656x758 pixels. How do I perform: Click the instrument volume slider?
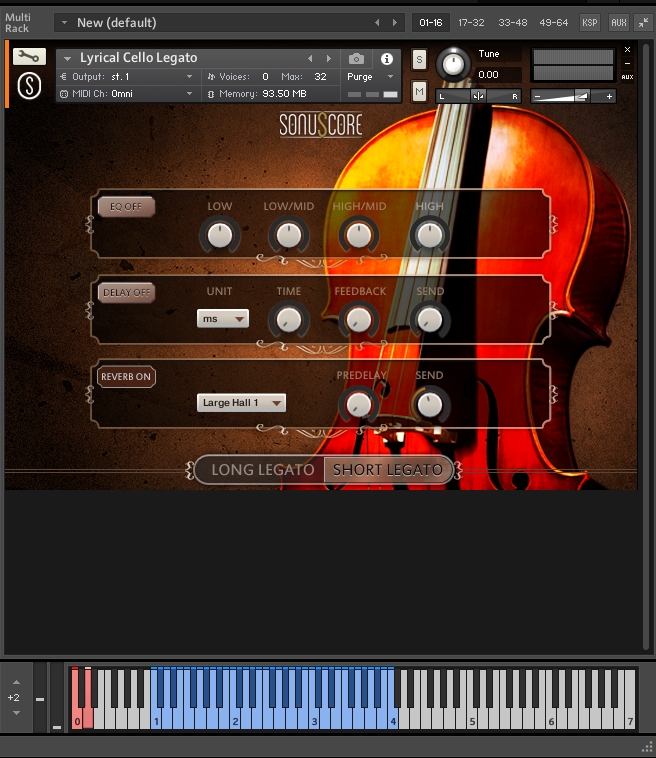point(573,96)
